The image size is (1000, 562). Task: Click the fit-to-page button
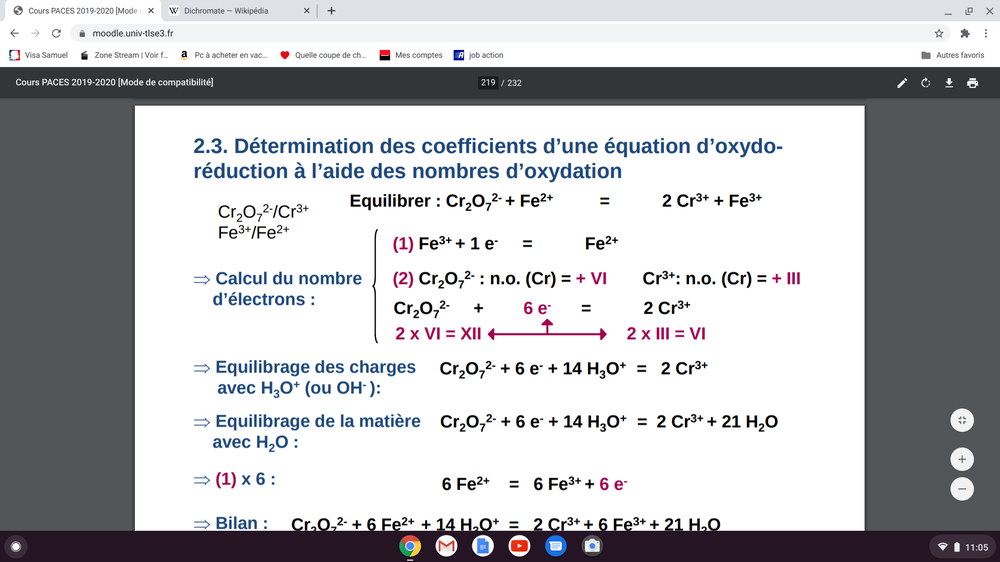pyautogui.click(x=961, y=421)
